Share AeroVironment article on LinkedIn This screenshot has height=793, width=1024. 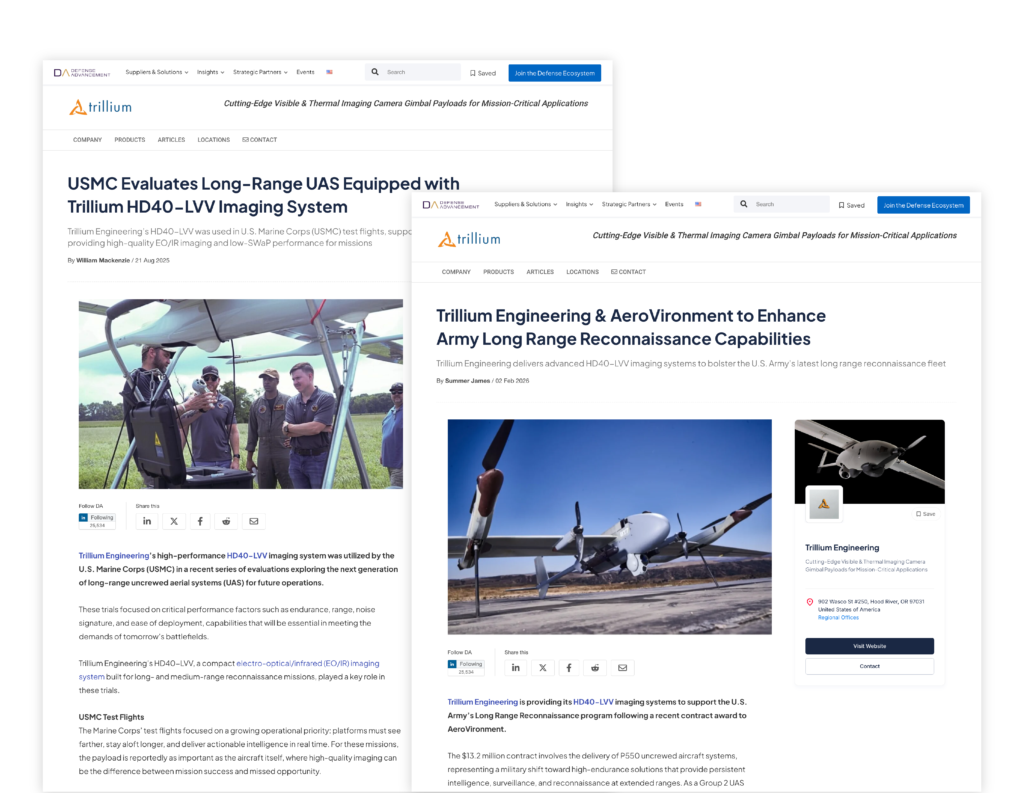[x=516, y=668]
